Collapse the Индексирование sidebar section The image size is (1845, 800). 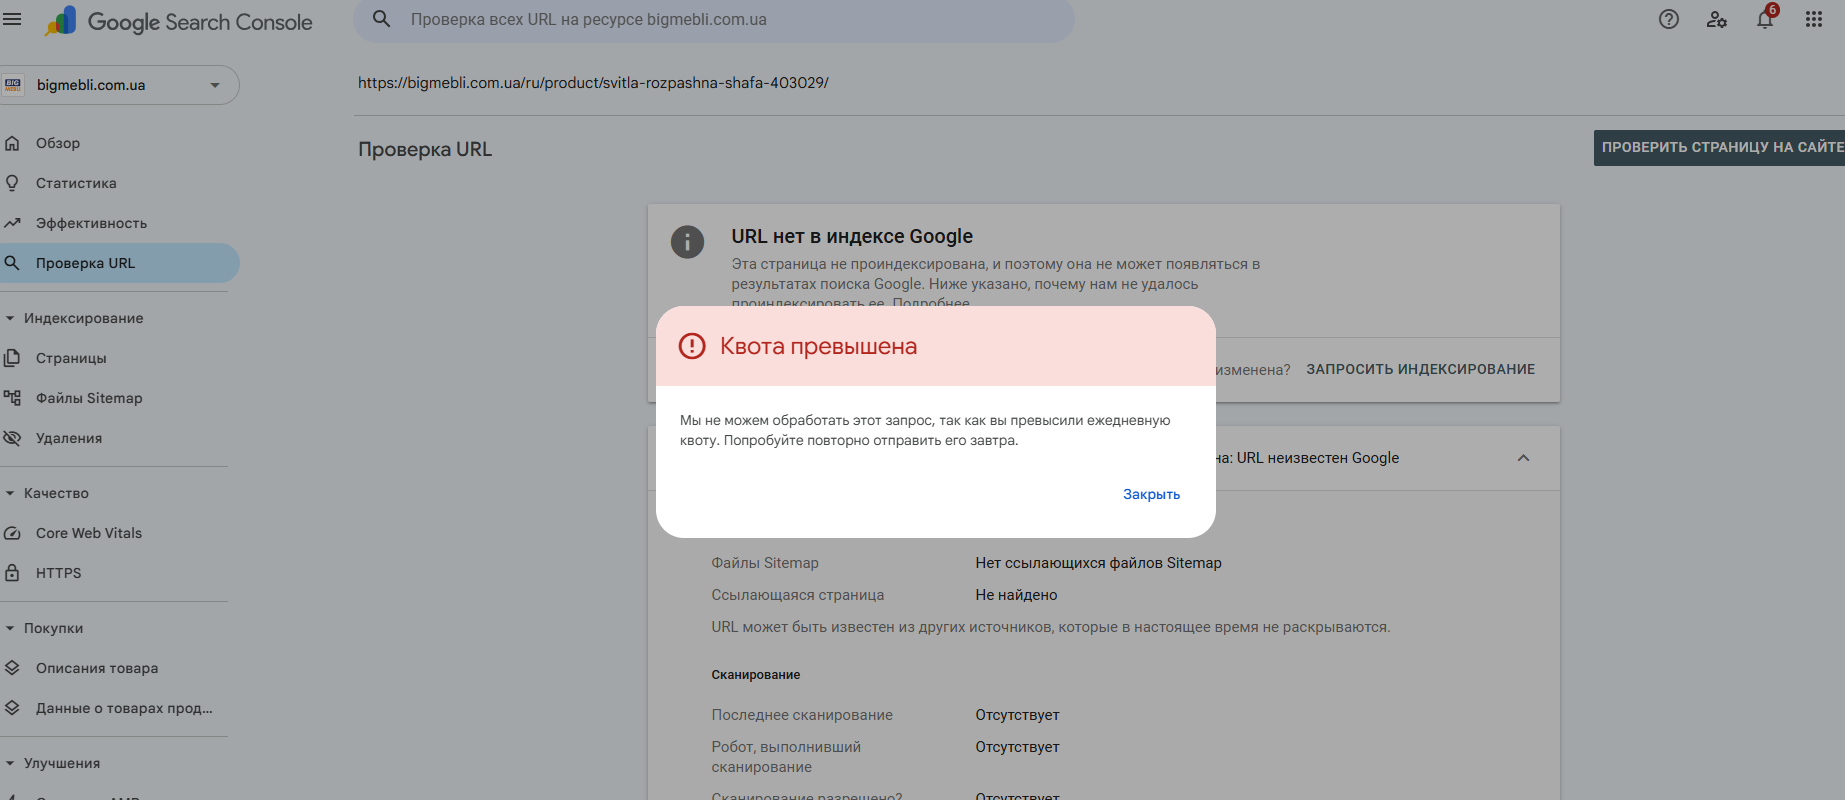[x=10, y=318]
